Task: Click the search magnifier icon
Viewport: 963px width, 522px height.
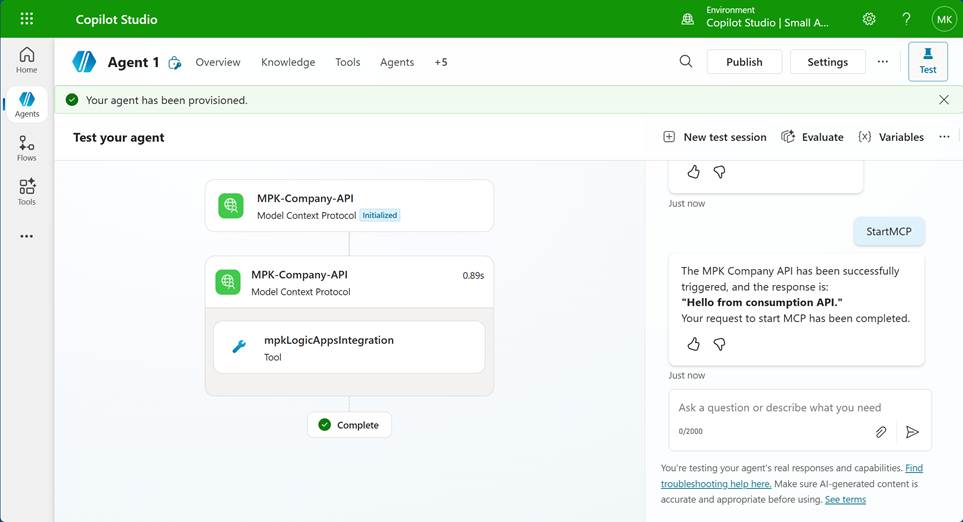Action: click(x=686, y=62)
